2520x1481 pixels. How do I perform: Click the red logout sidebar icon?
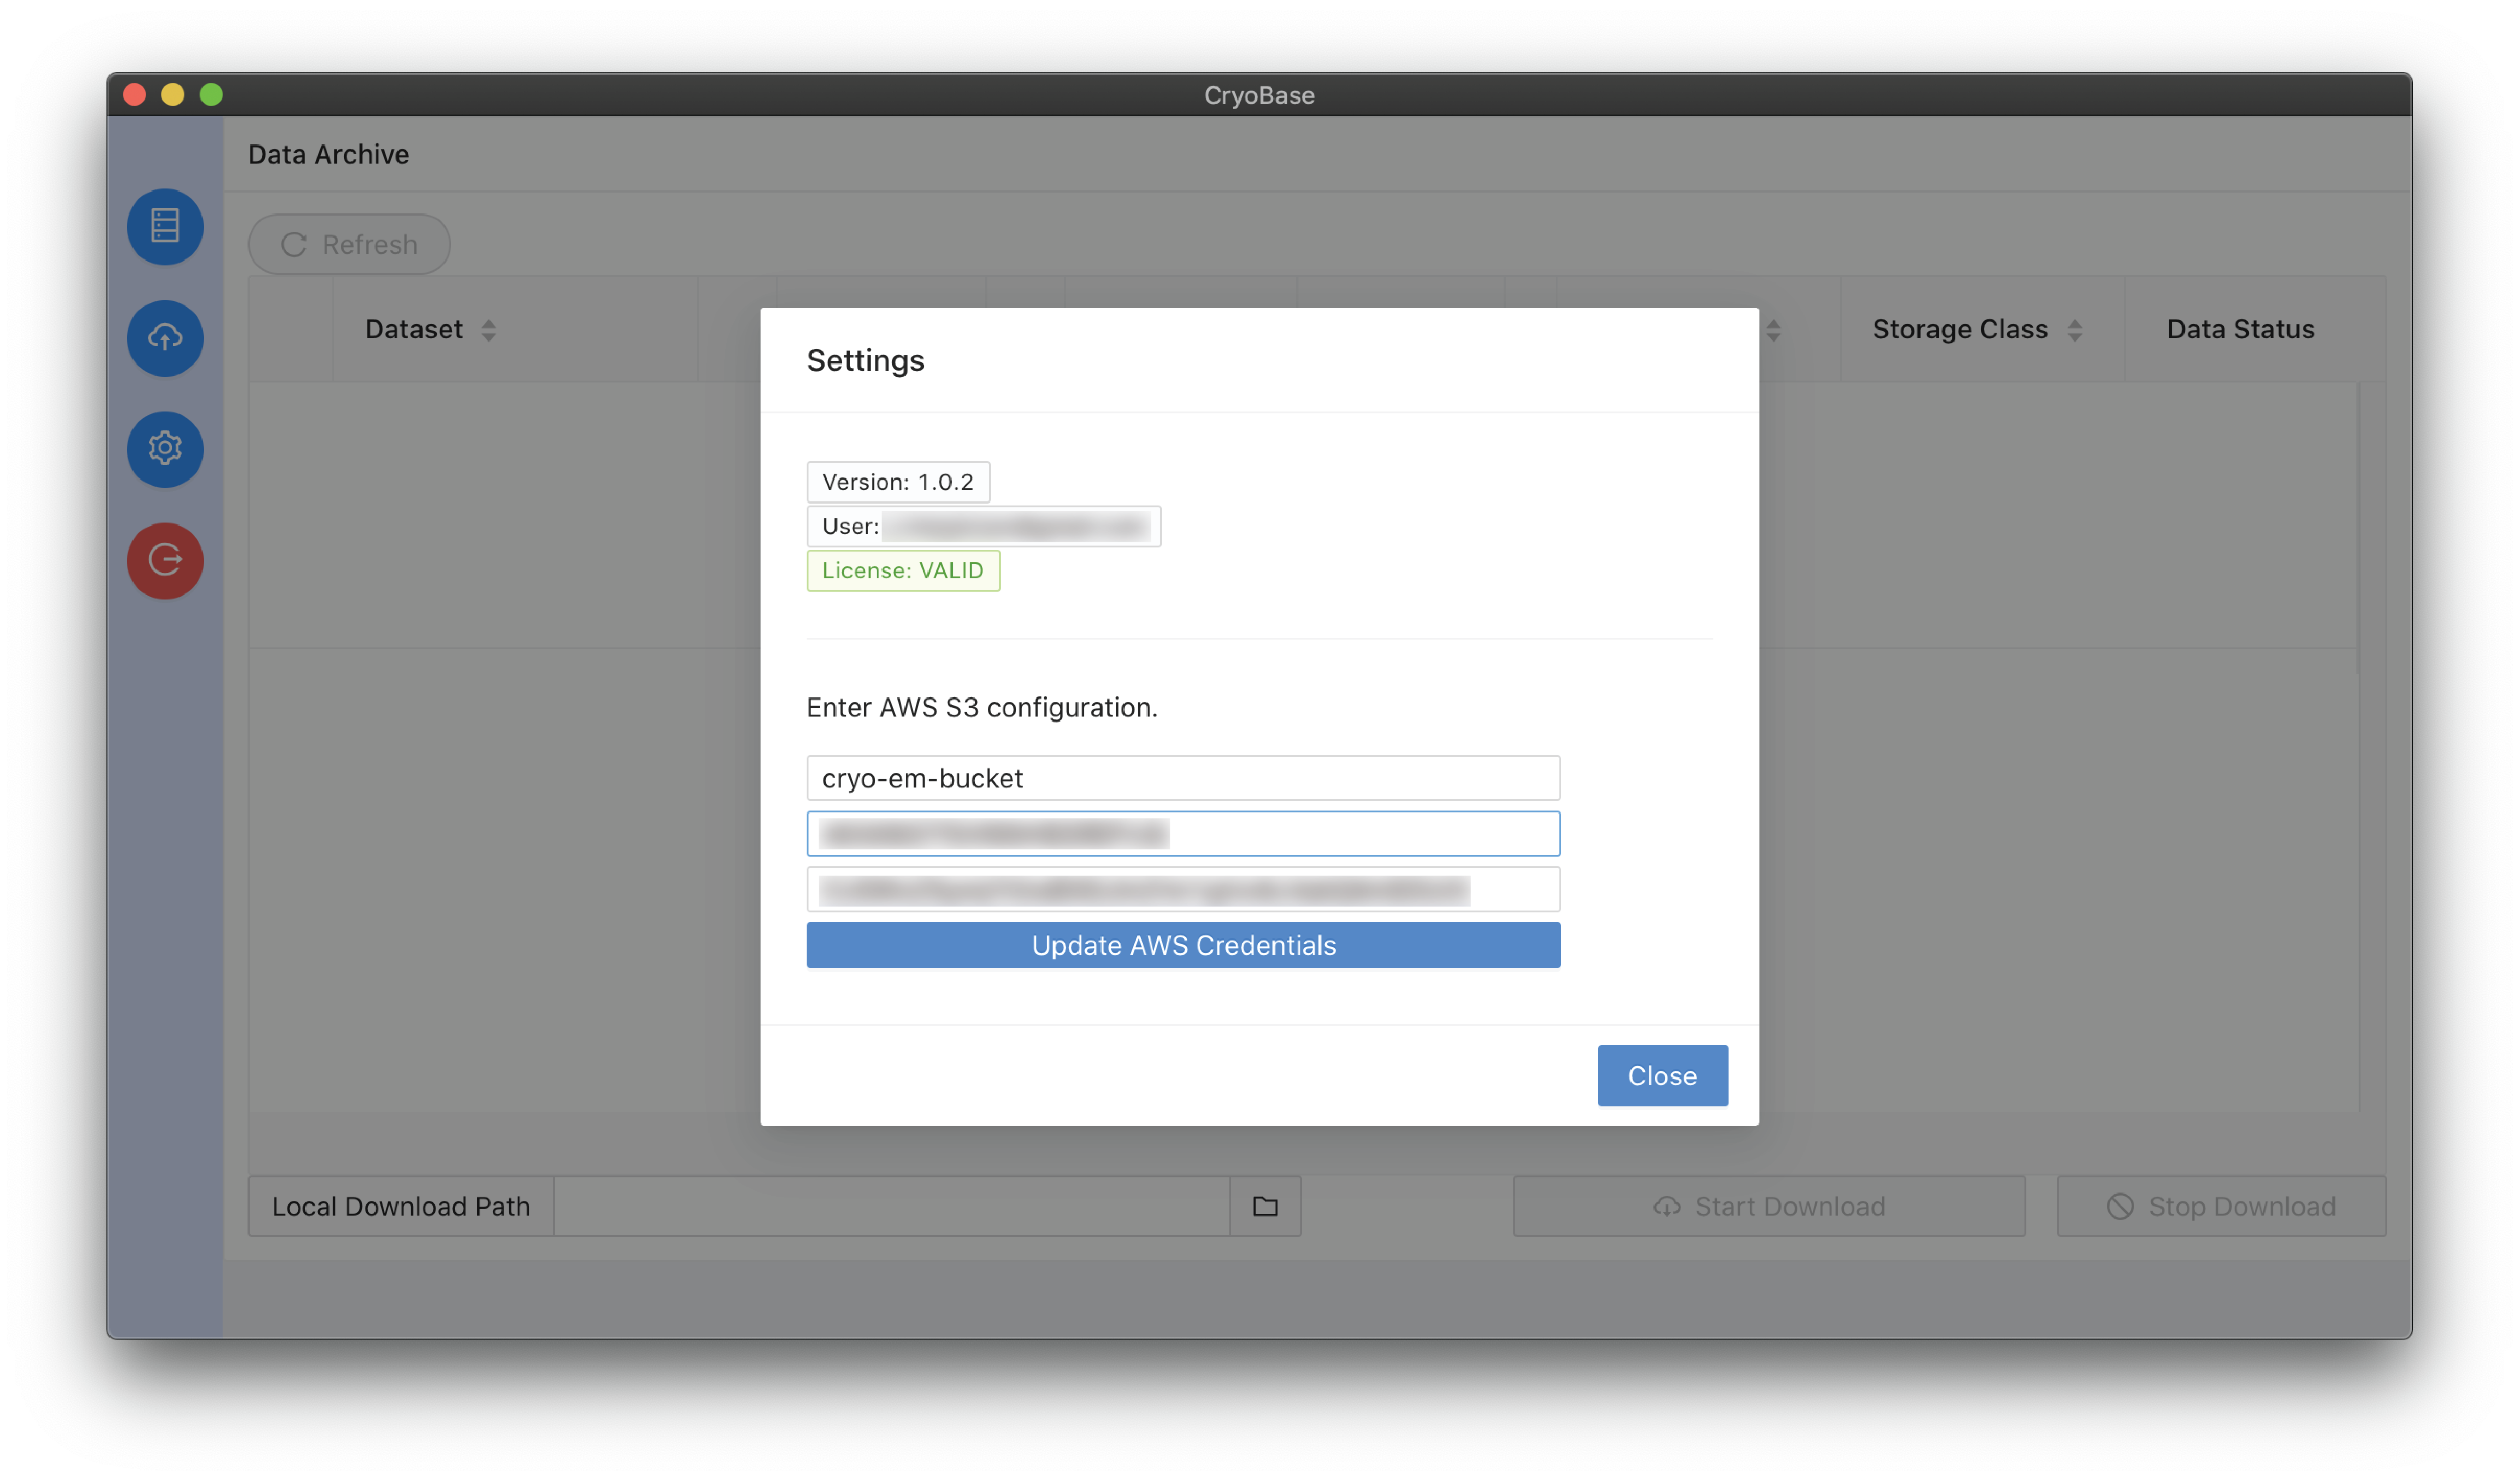pyautogui.click(x=165, y=560)
